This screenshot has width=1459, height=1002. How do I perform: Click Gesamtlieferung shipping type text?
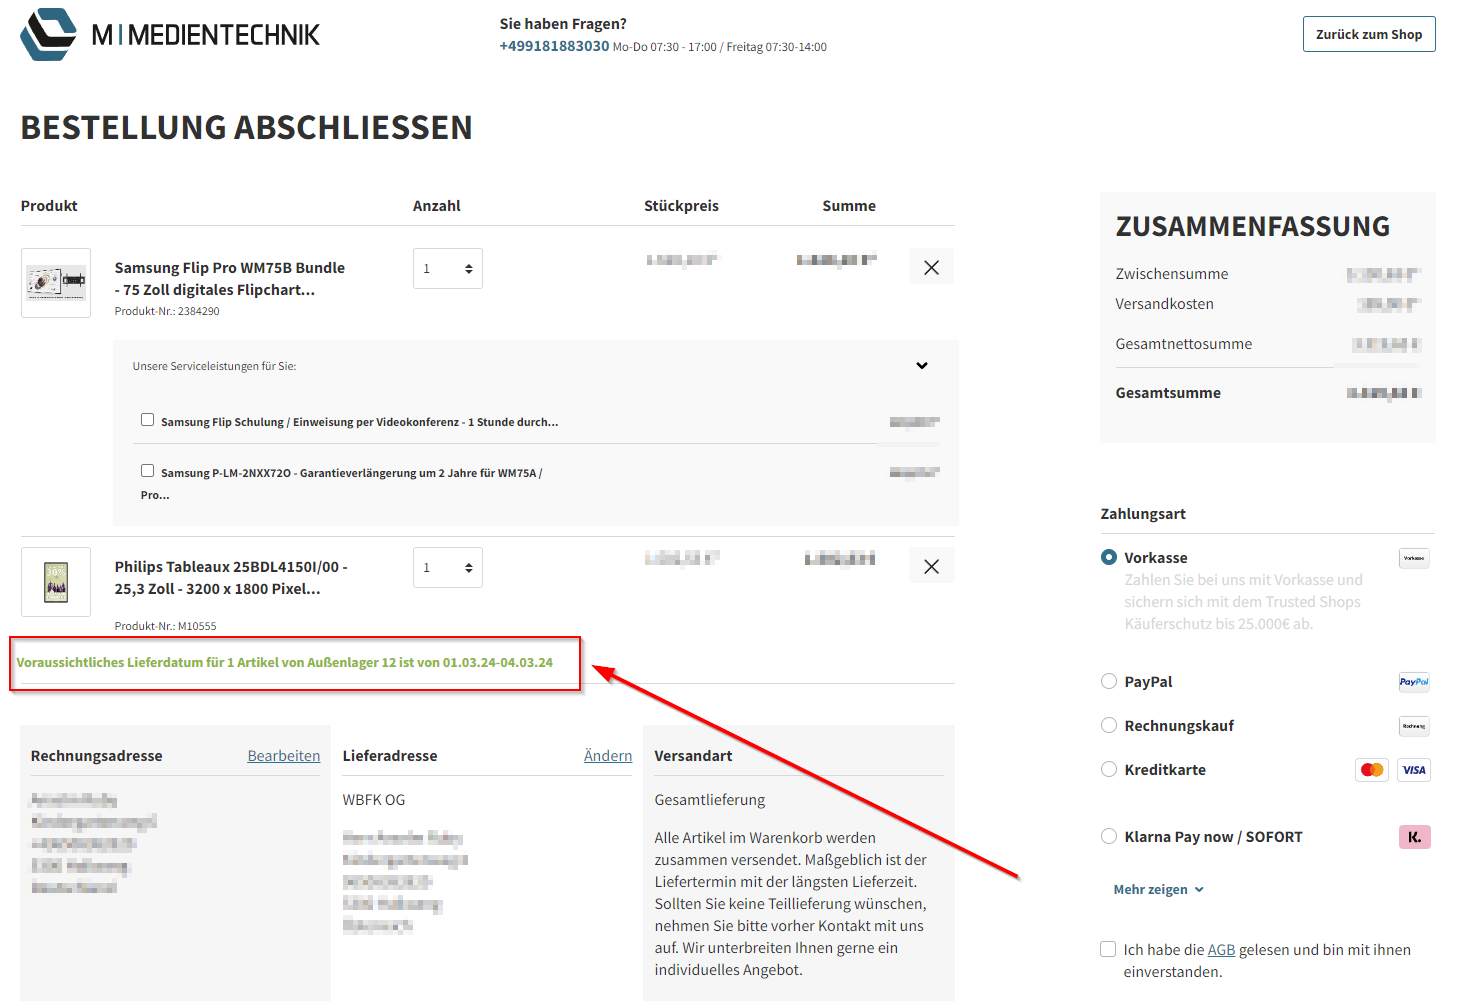click(x=710, y=800)
